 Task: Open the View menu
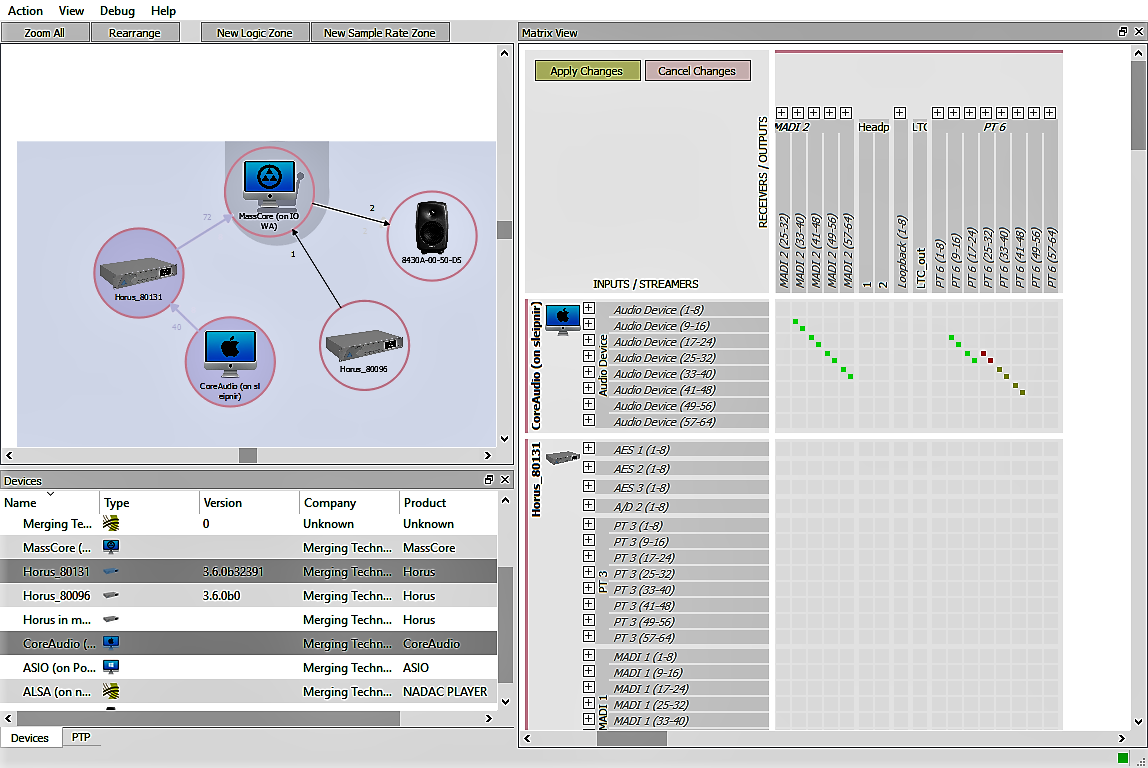[x=71, y=10]
